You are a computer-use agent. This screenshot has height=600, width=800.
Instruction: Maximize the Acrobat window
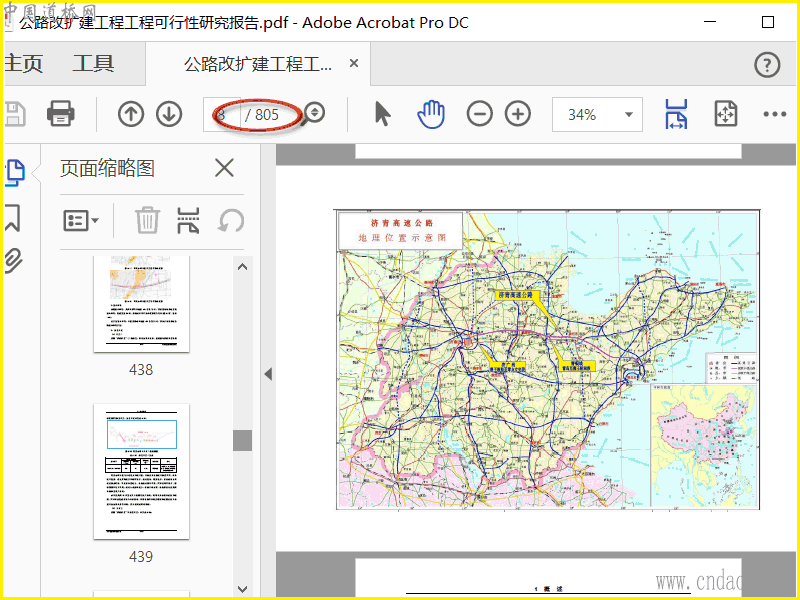(x=767, y=22)
